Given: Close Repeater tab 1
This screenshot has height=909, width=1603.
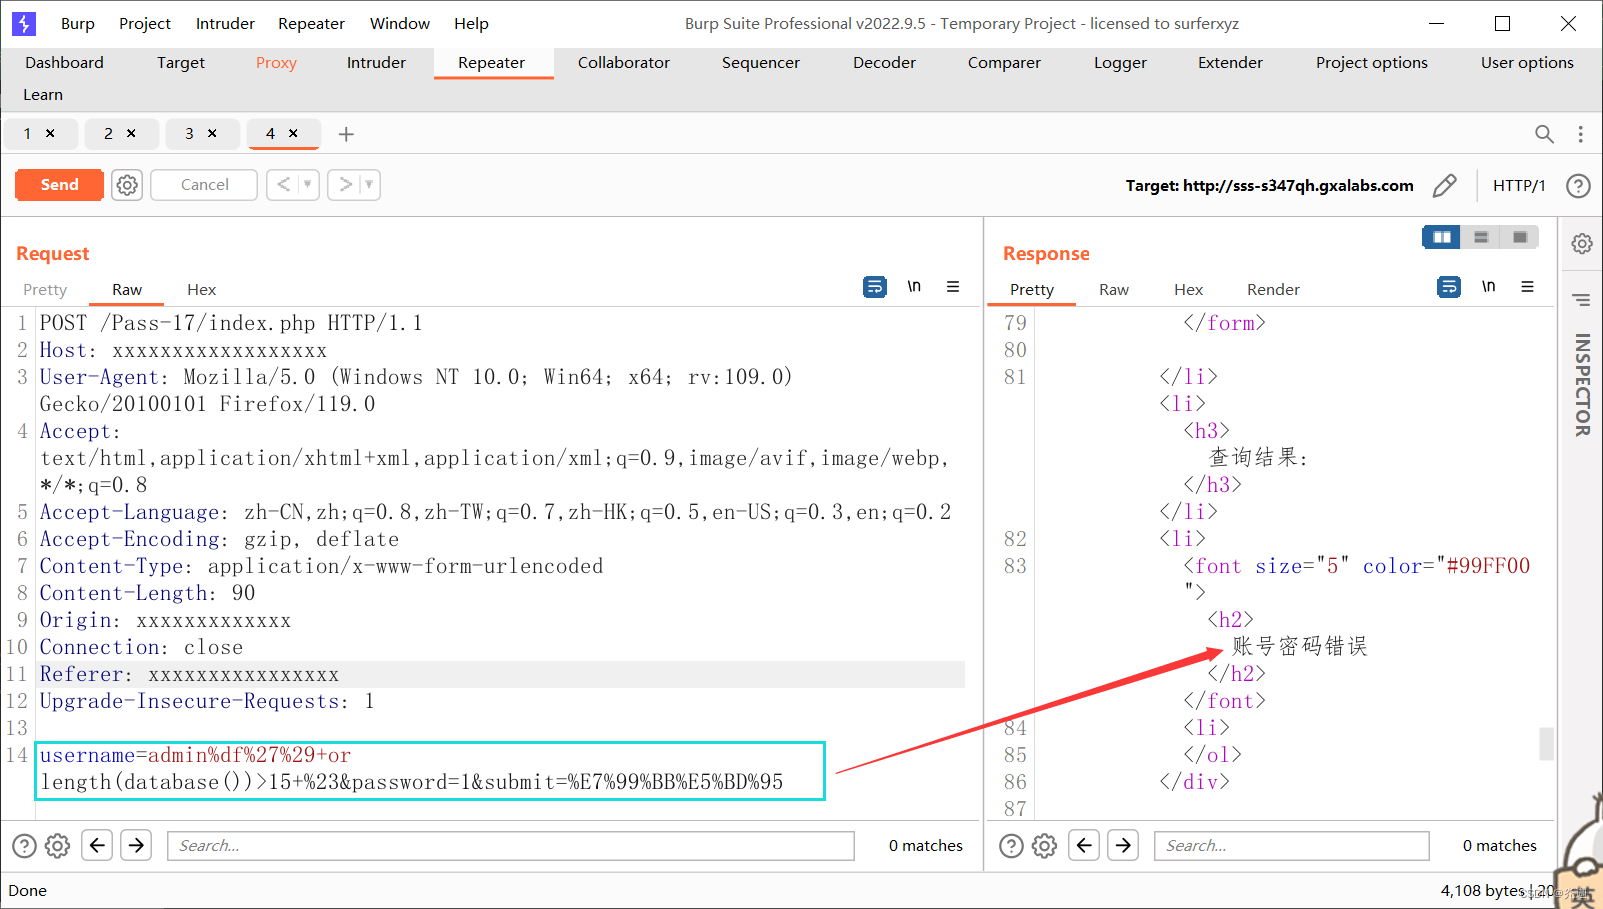Looking at the screenshot, I should point(50,133).
